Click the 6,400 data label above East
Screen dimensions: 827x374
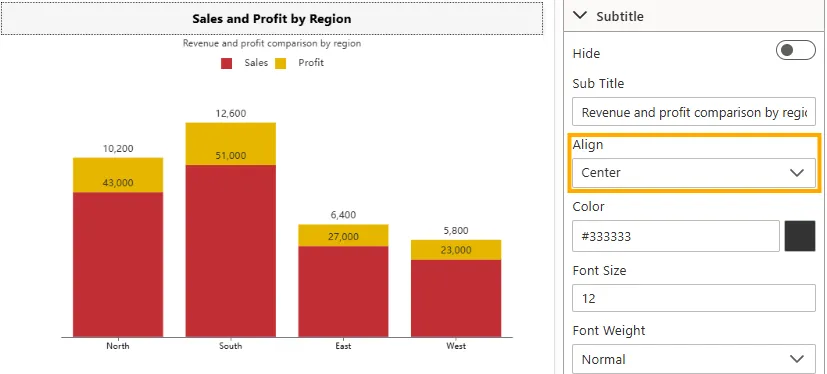tap(343, 215)
